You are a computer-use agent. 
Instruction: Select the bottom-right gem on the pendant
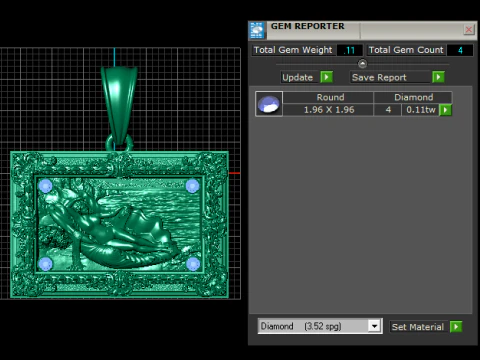(x=192, y=264)
